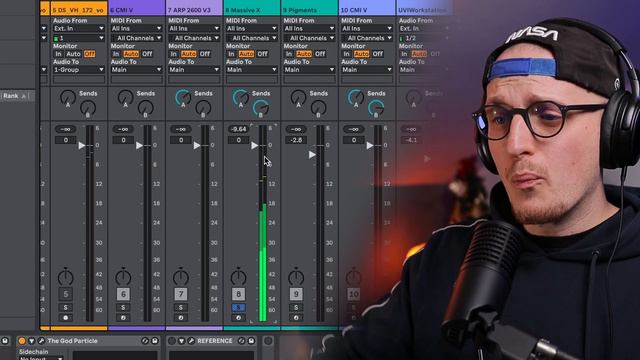Click Send A knob on 6 CMI V
The image size is (640, 360).
125,98
